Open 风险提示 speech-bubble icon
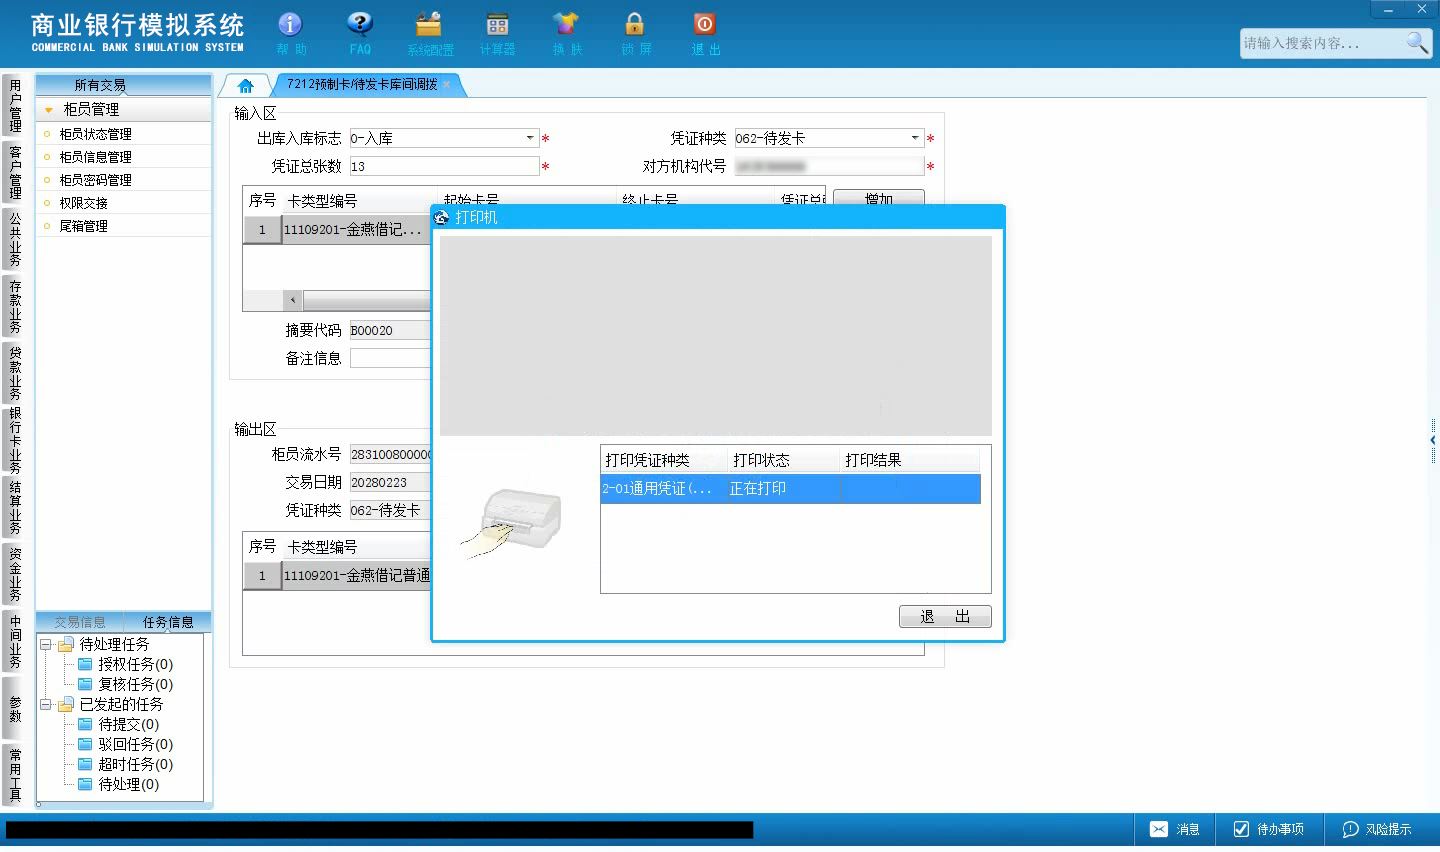The height and width of the screenshot is (852, 1440). coord(1350,829)
